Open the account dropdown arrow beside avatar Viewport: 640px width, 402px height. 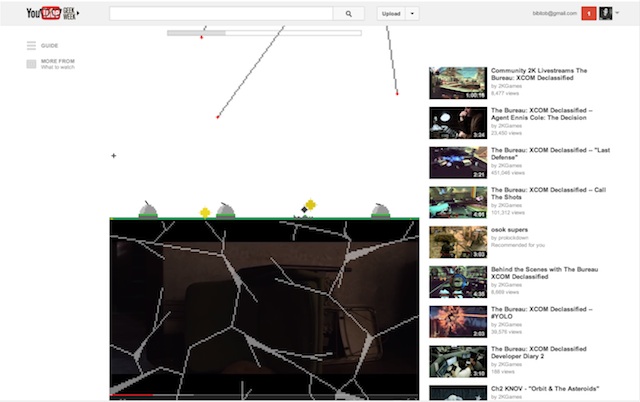coord(618,14)
